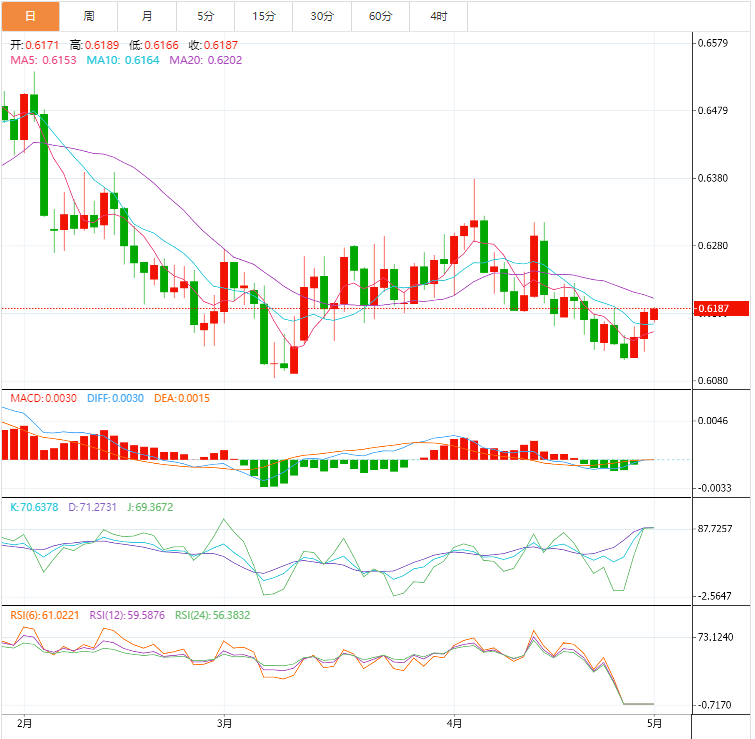755x739 pixels.
Task: Click the 4月 date axis marker
Action: 454,723
